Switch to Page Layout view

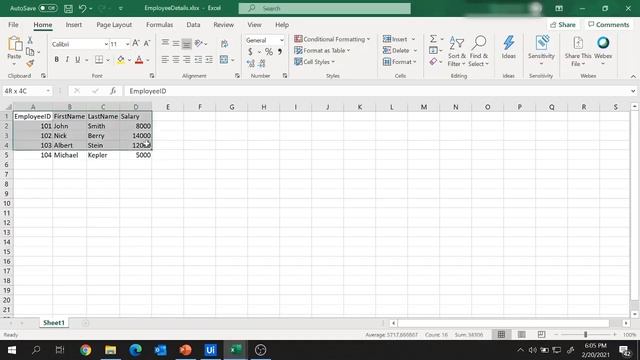click(521, 335)
